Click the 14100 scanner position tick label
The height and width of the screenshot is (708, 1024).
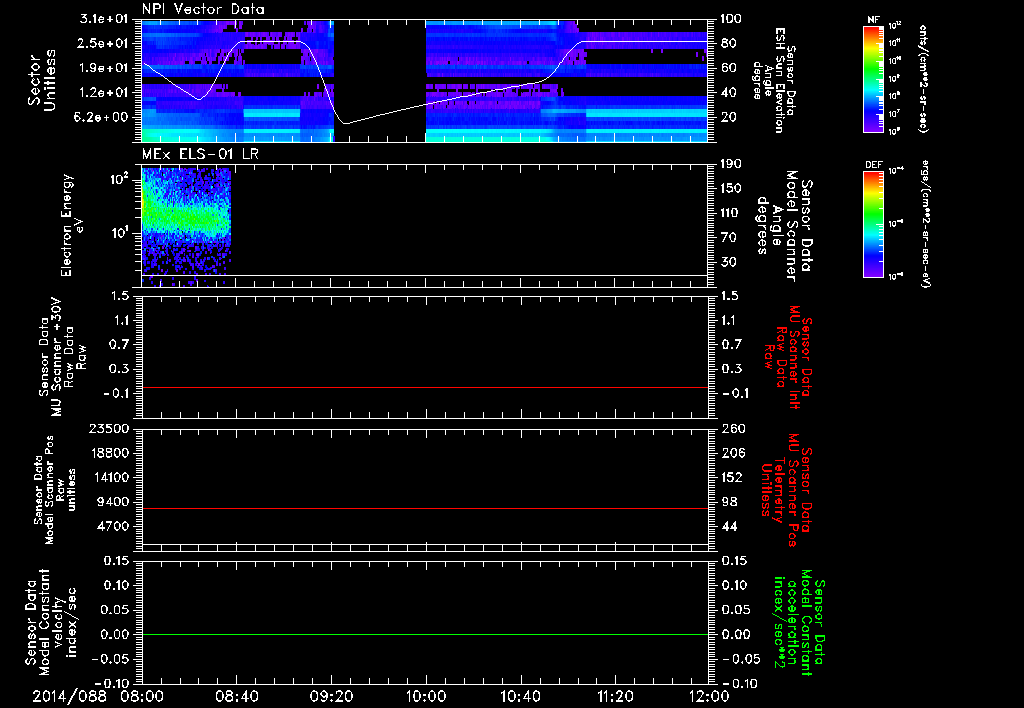coord(110,477)
